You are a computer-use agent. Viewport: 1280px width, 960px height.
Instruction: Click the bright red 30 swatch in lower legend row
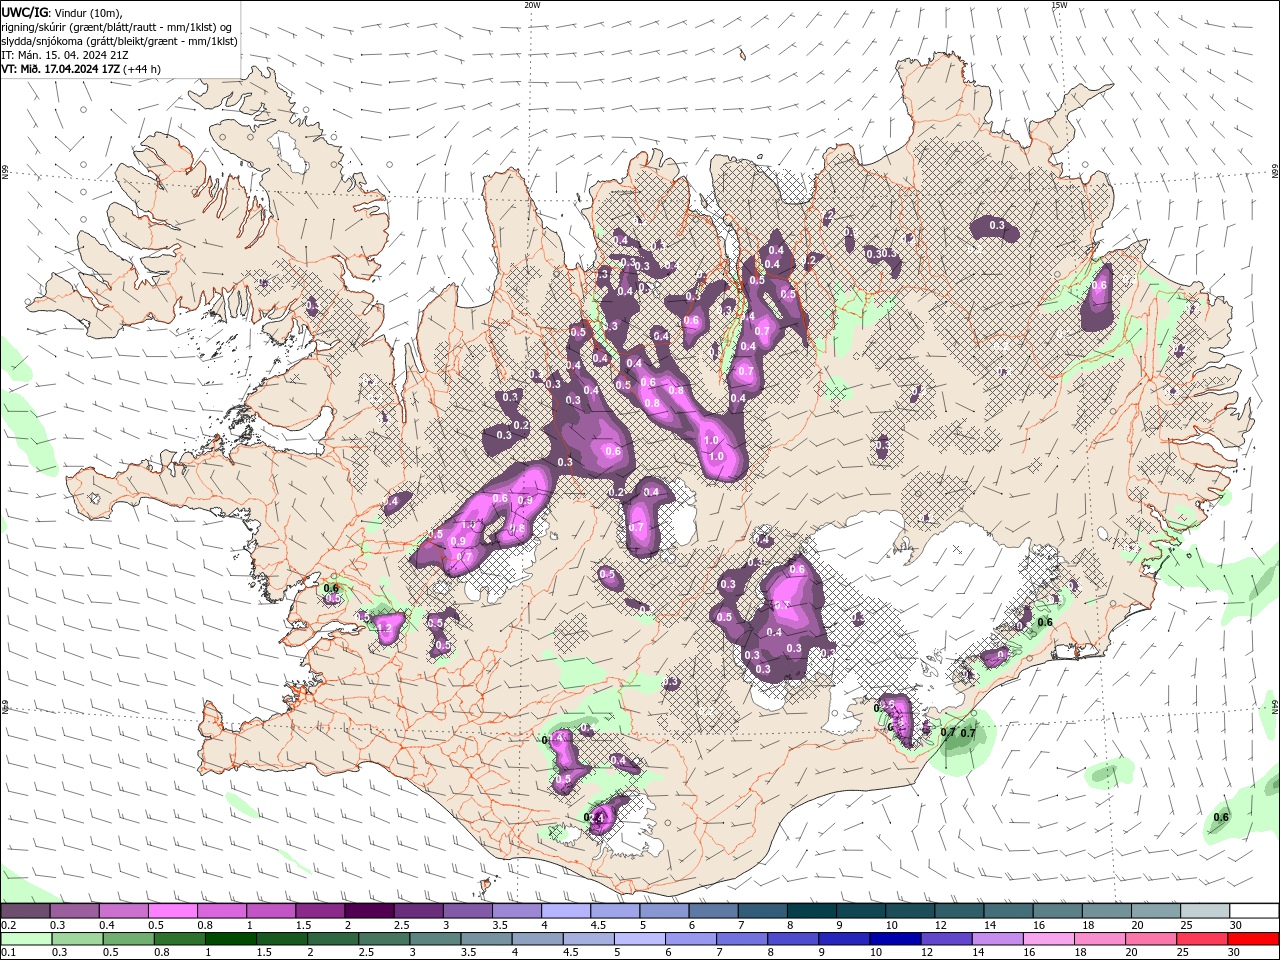click(1253, 939)
